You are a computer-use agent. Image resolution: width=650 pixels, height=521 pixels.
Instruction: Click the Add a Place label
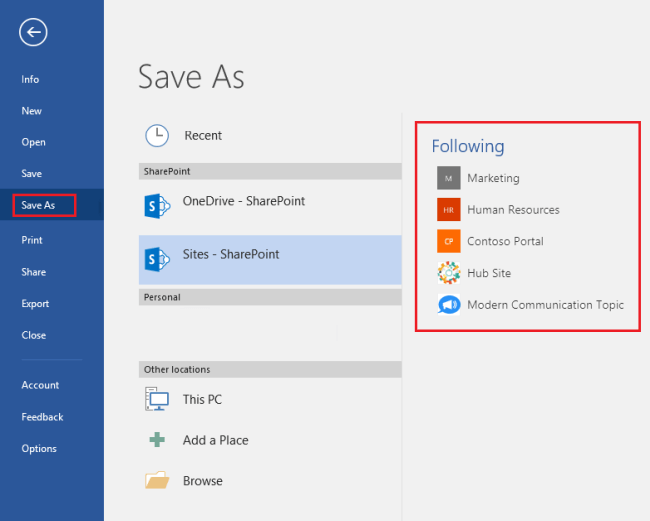pos(216,440)
